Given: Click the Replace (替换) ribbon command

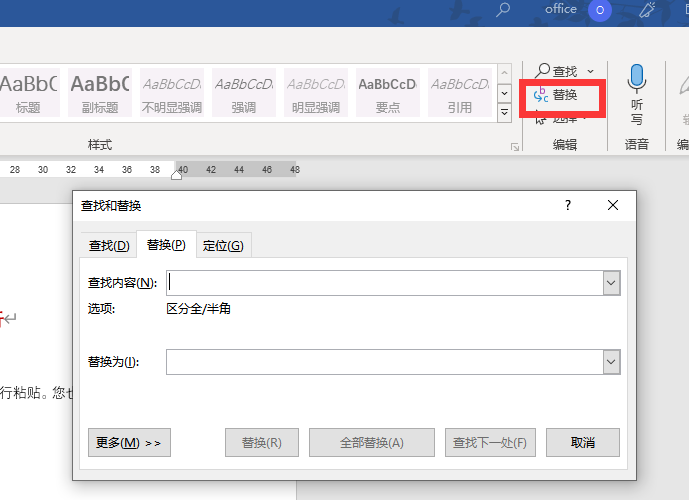Looking at the screenshot, I should click(x=555, y=95).
